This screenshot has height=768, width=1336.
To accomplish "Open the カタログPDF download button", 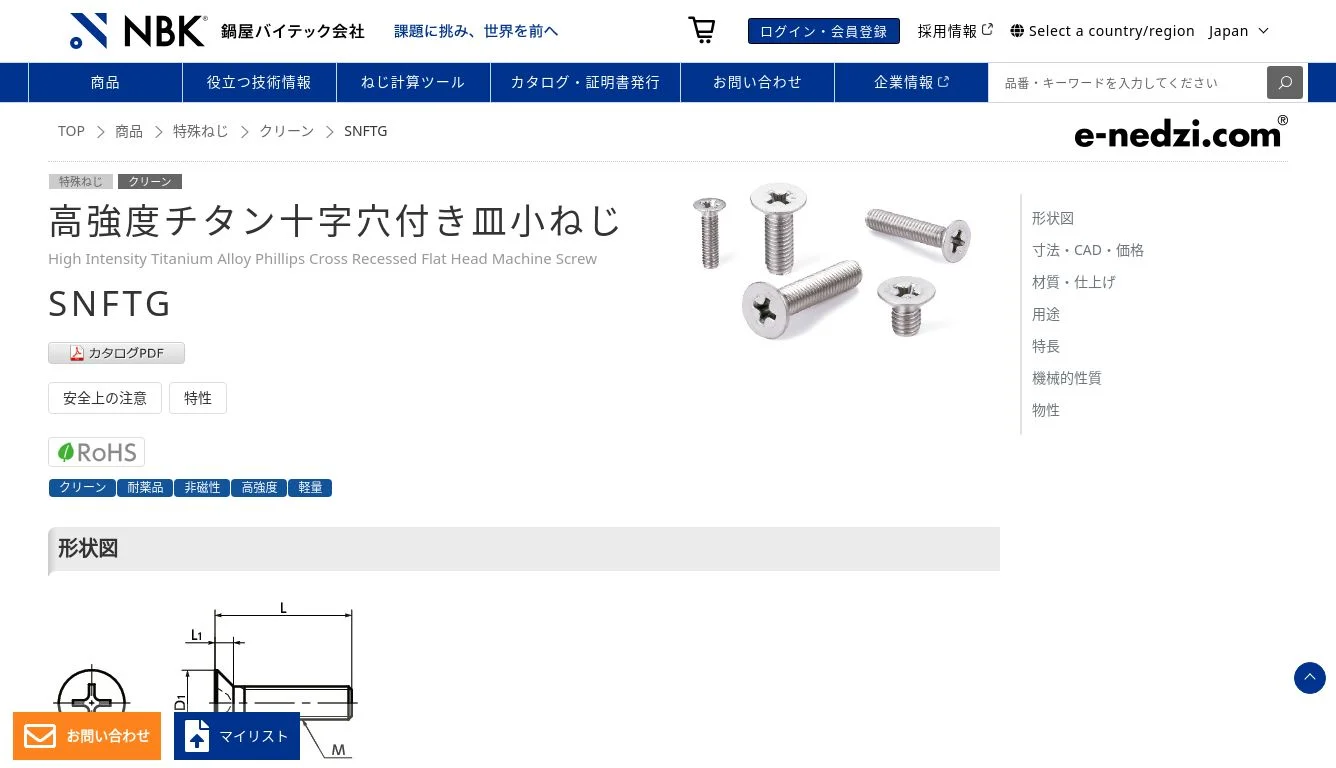I will (x=116, y=353).
